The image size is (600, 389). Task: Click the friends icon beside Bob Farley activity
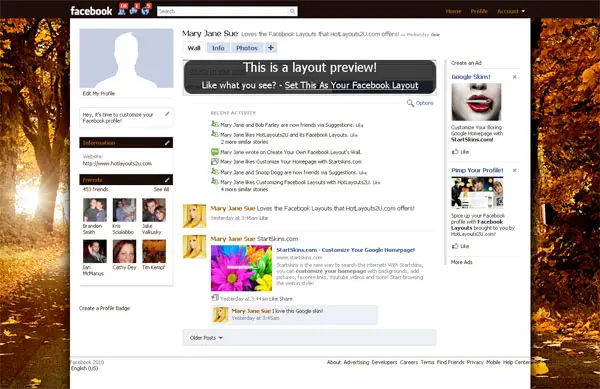215,124
